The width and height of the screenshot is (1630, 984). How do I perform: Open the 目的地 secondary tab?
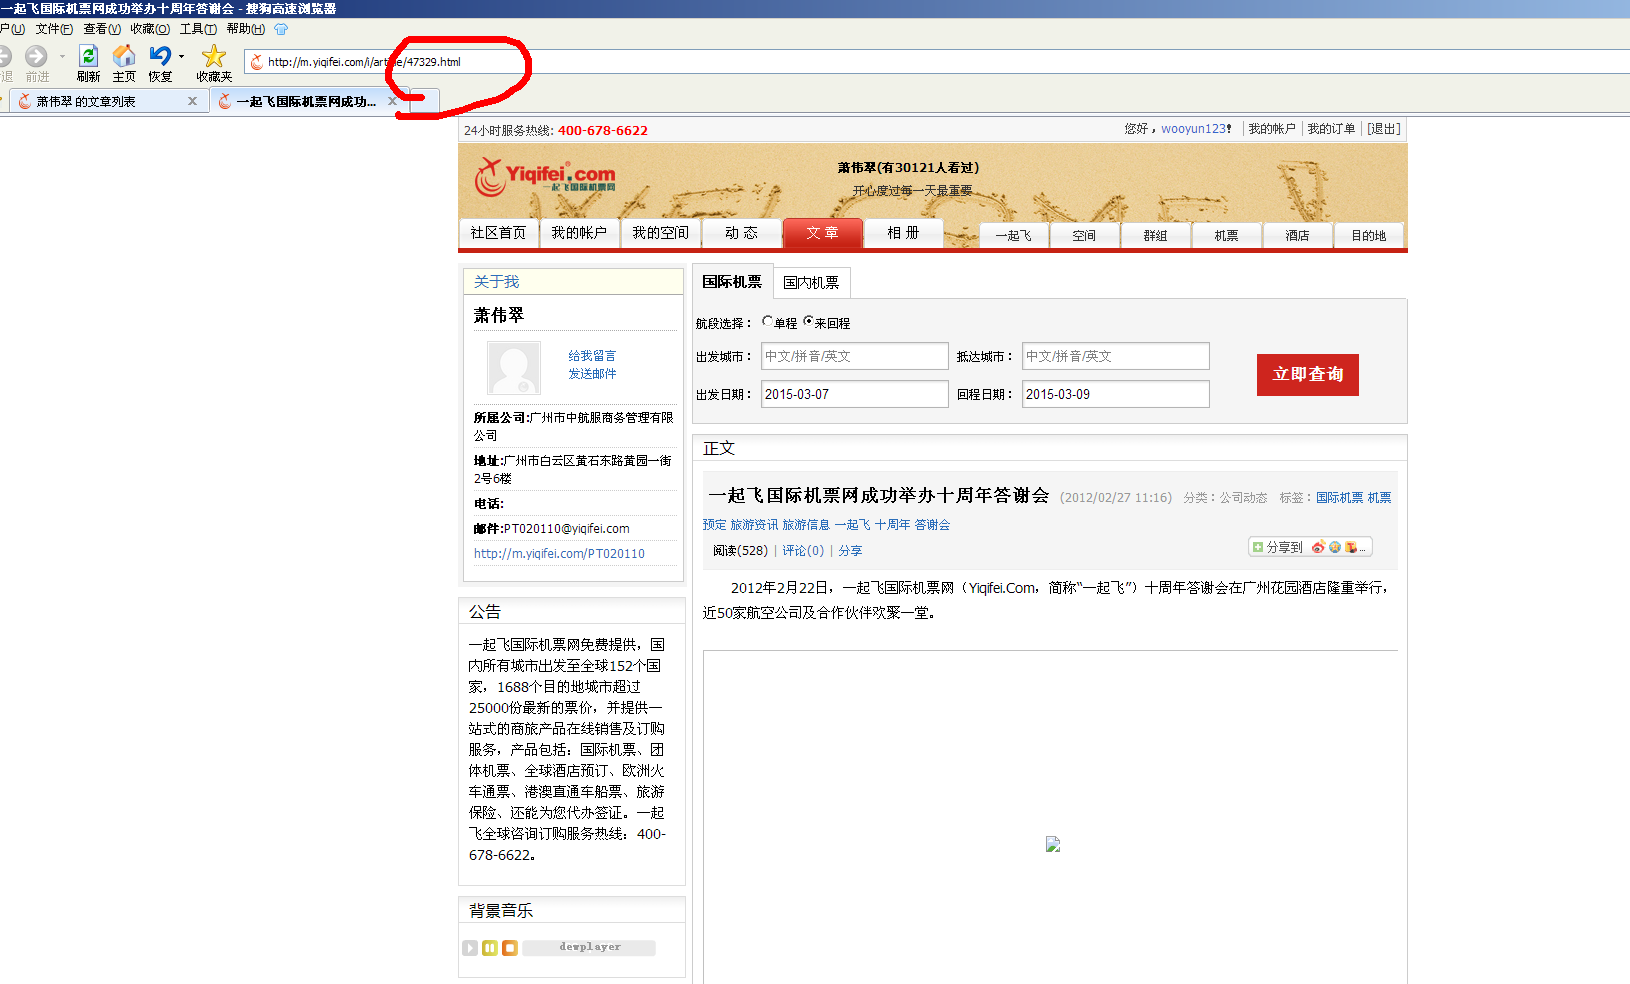tap(1368, 235)
